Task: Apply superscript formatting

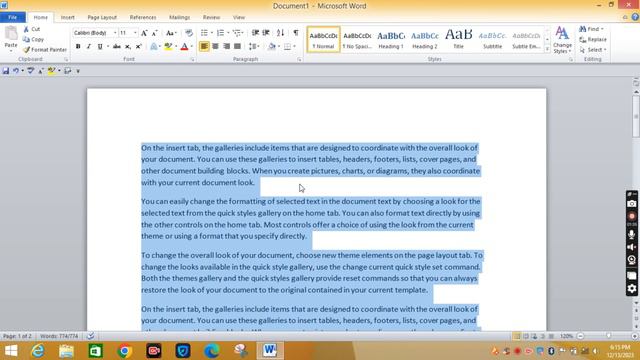Action: click(138, 47)
